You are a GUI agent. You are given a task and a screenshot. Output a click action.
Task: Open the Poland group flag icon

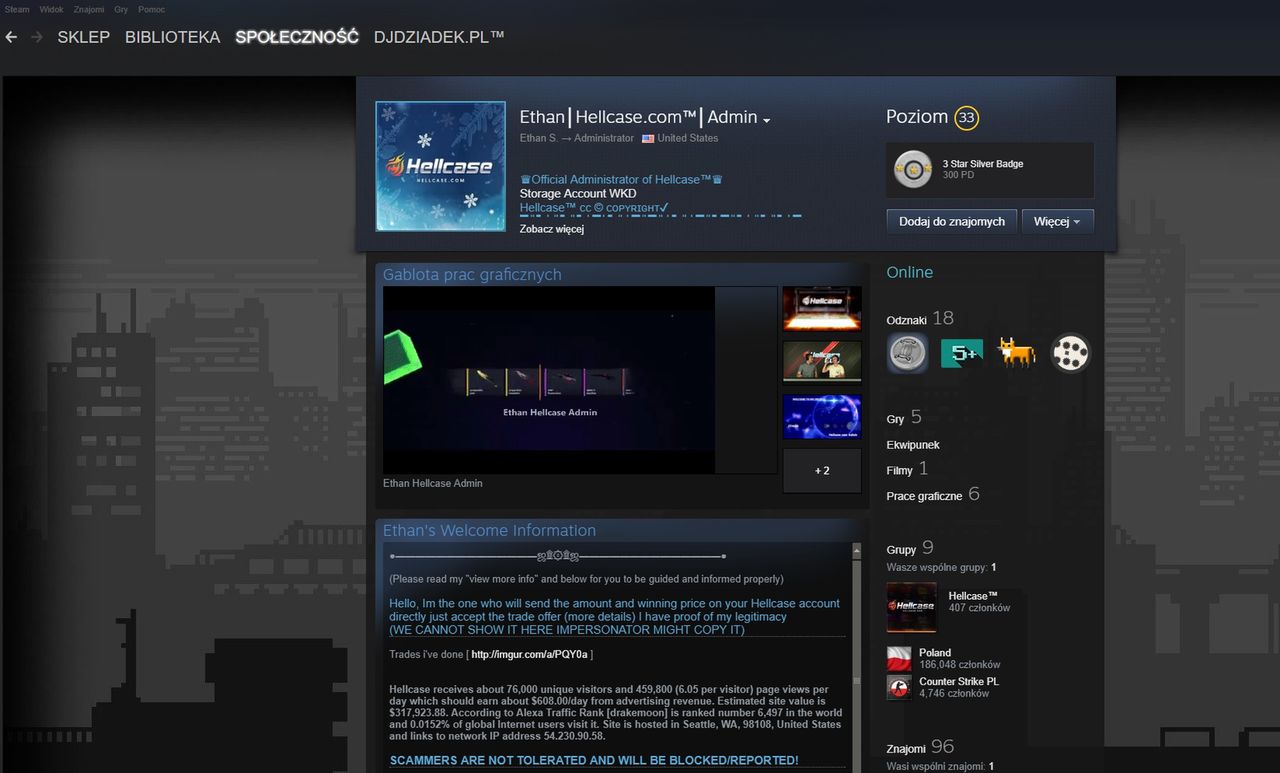(899, 659)
